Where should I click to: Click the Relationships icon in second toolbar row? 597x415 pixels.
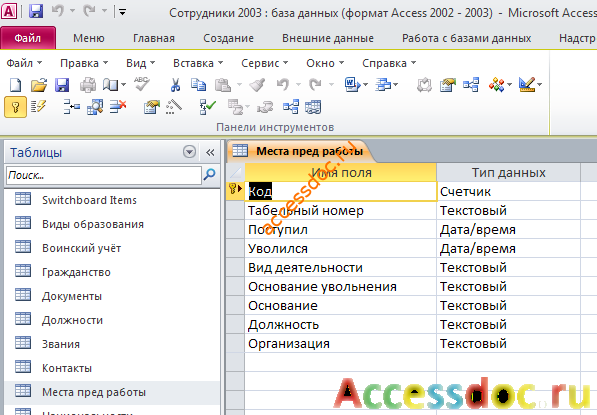coord(291,107)
